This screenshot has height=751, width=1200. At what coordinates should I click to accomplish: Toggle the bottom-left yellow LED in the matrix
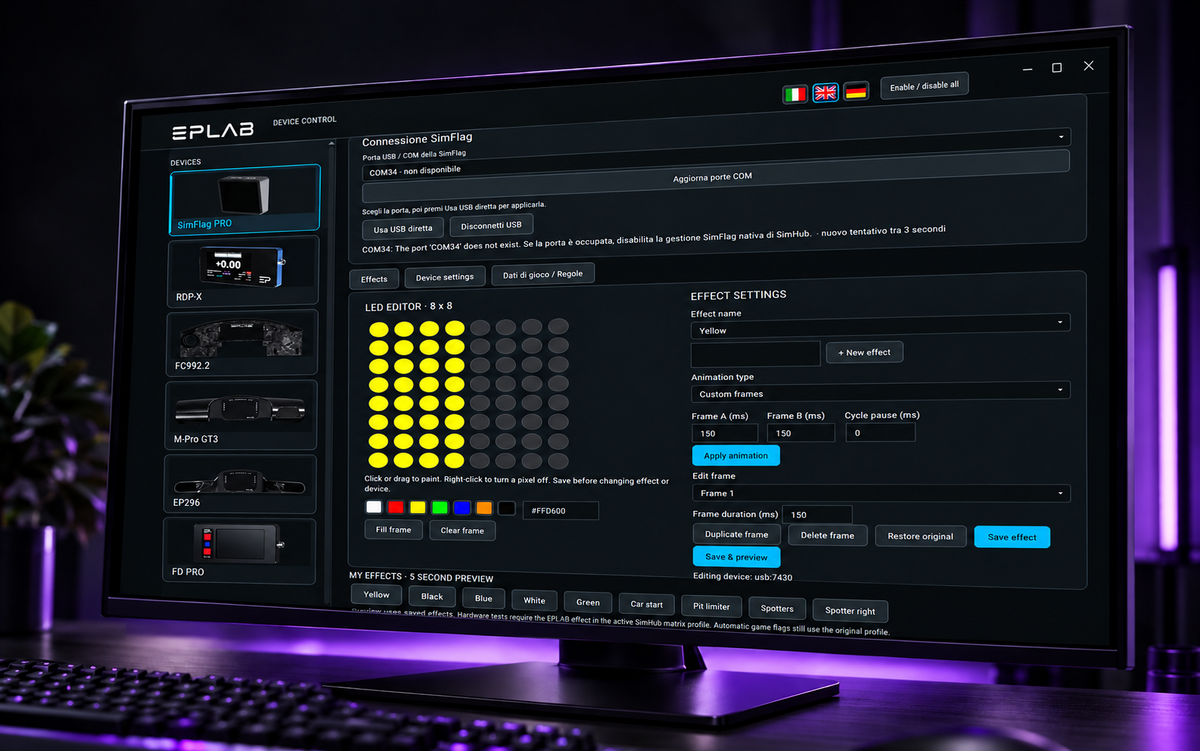point(377,460)
